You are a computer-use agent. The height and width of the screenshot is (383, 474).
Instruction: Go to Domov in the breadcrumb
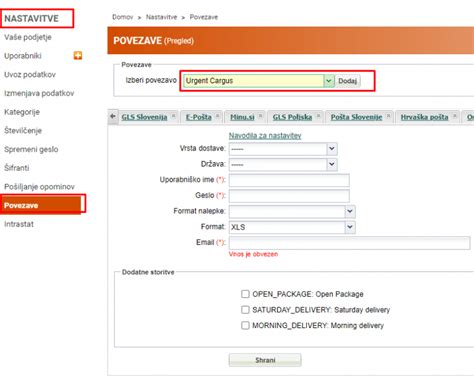click(123, 17)
